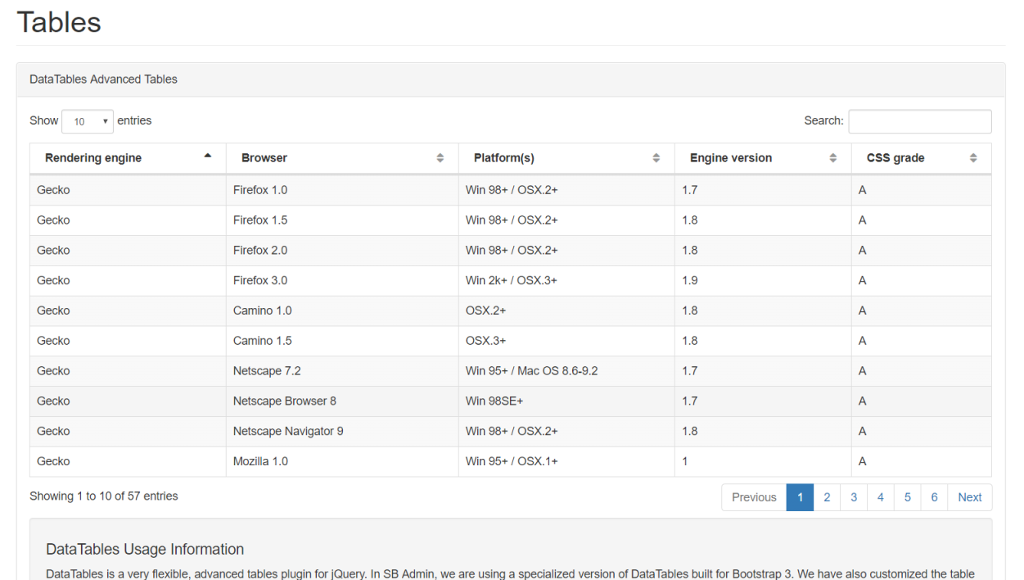Click page 6 in pagination
This screenshot has width=1024, height=580.
(934, 497)
